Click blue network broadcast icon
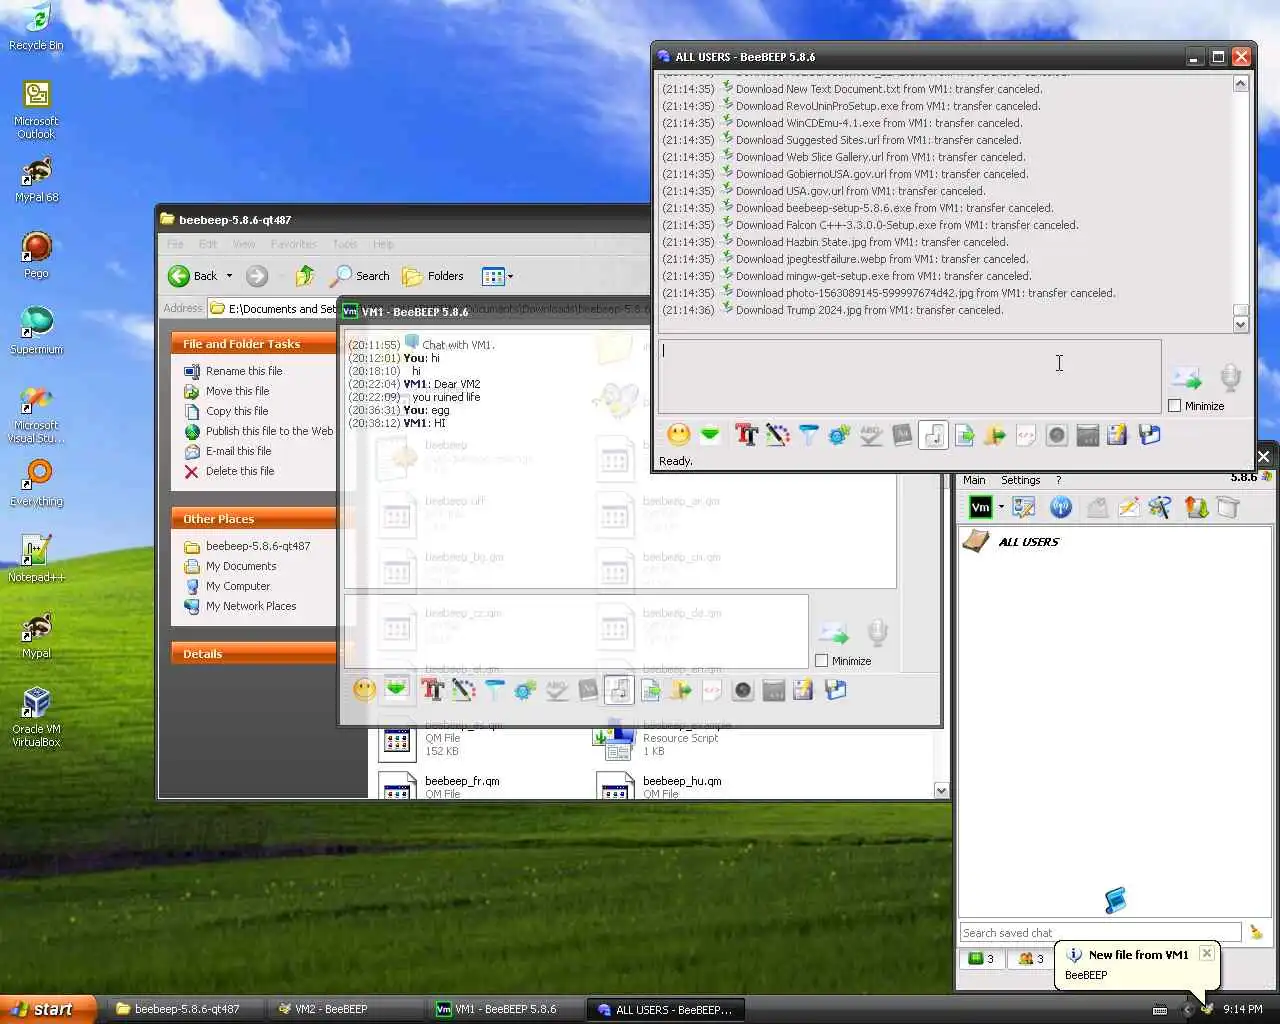Image resolution: width=1280 pixels, height=1024 pixels. (x=1061, y=508)
